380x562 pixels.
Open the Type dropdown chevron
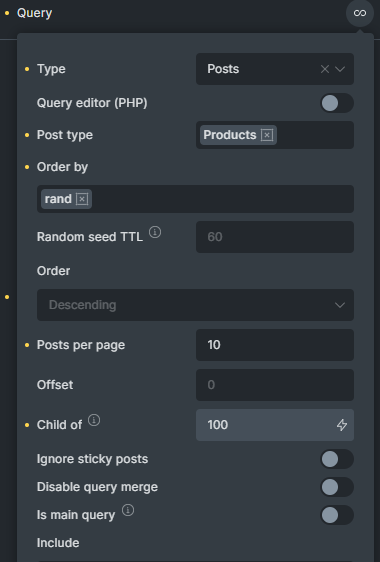(x=340, y=69)
